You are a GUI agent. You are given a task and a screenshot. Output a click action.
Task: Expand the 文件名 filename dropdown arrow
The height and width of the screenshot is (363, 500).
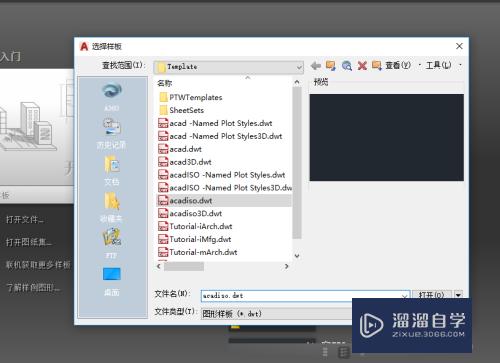(404, 296)
